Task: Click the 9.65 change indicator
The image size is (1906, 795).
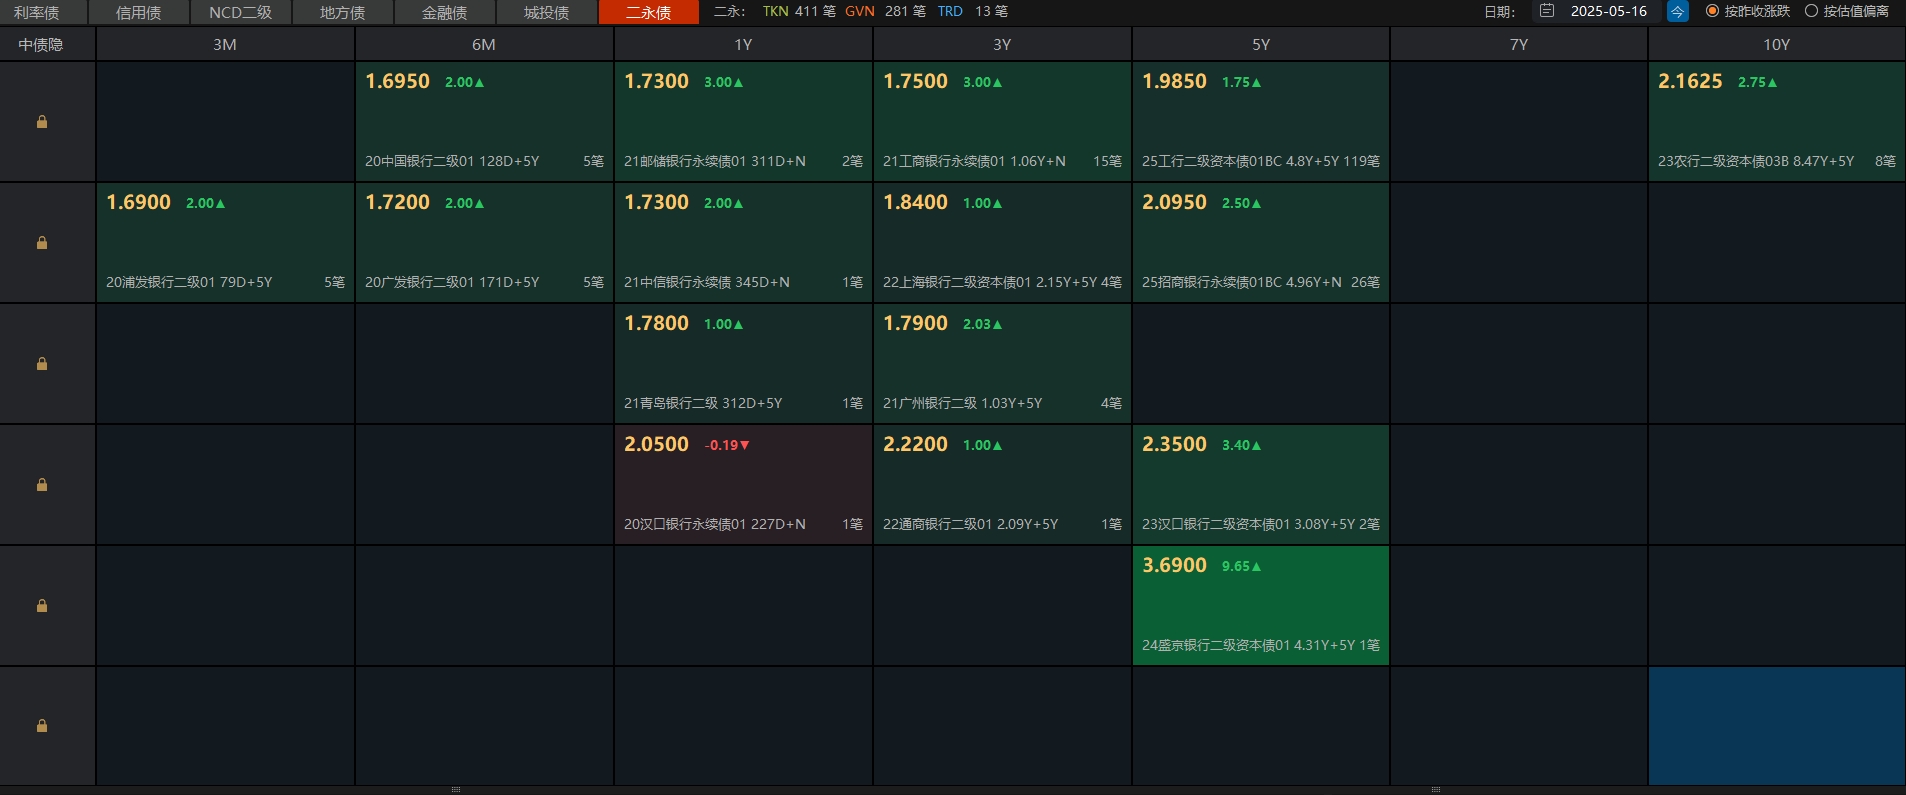Action: tap(1241, 566)
